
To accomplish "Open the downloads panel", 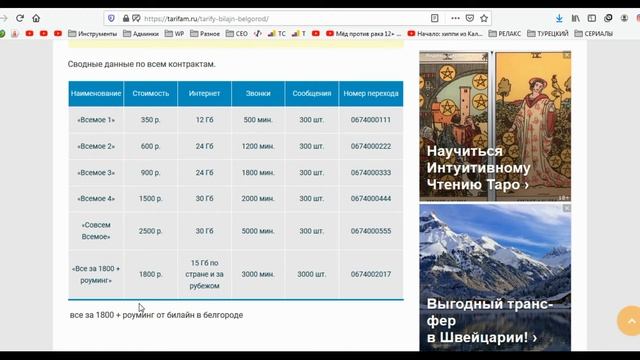I will click(x=559, y=18).
